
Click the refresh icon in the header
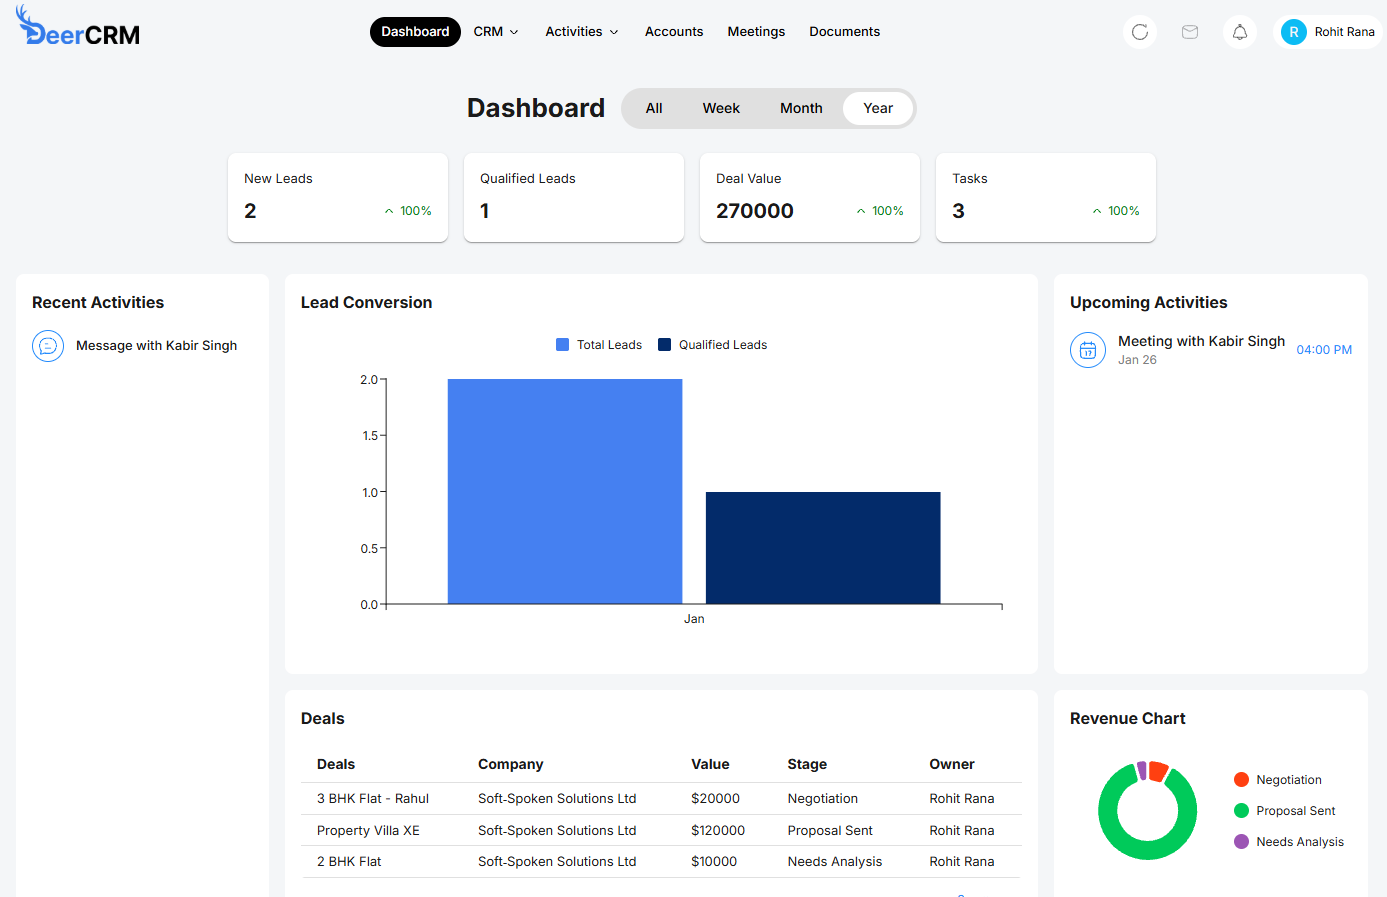(x=1139, y=31)
